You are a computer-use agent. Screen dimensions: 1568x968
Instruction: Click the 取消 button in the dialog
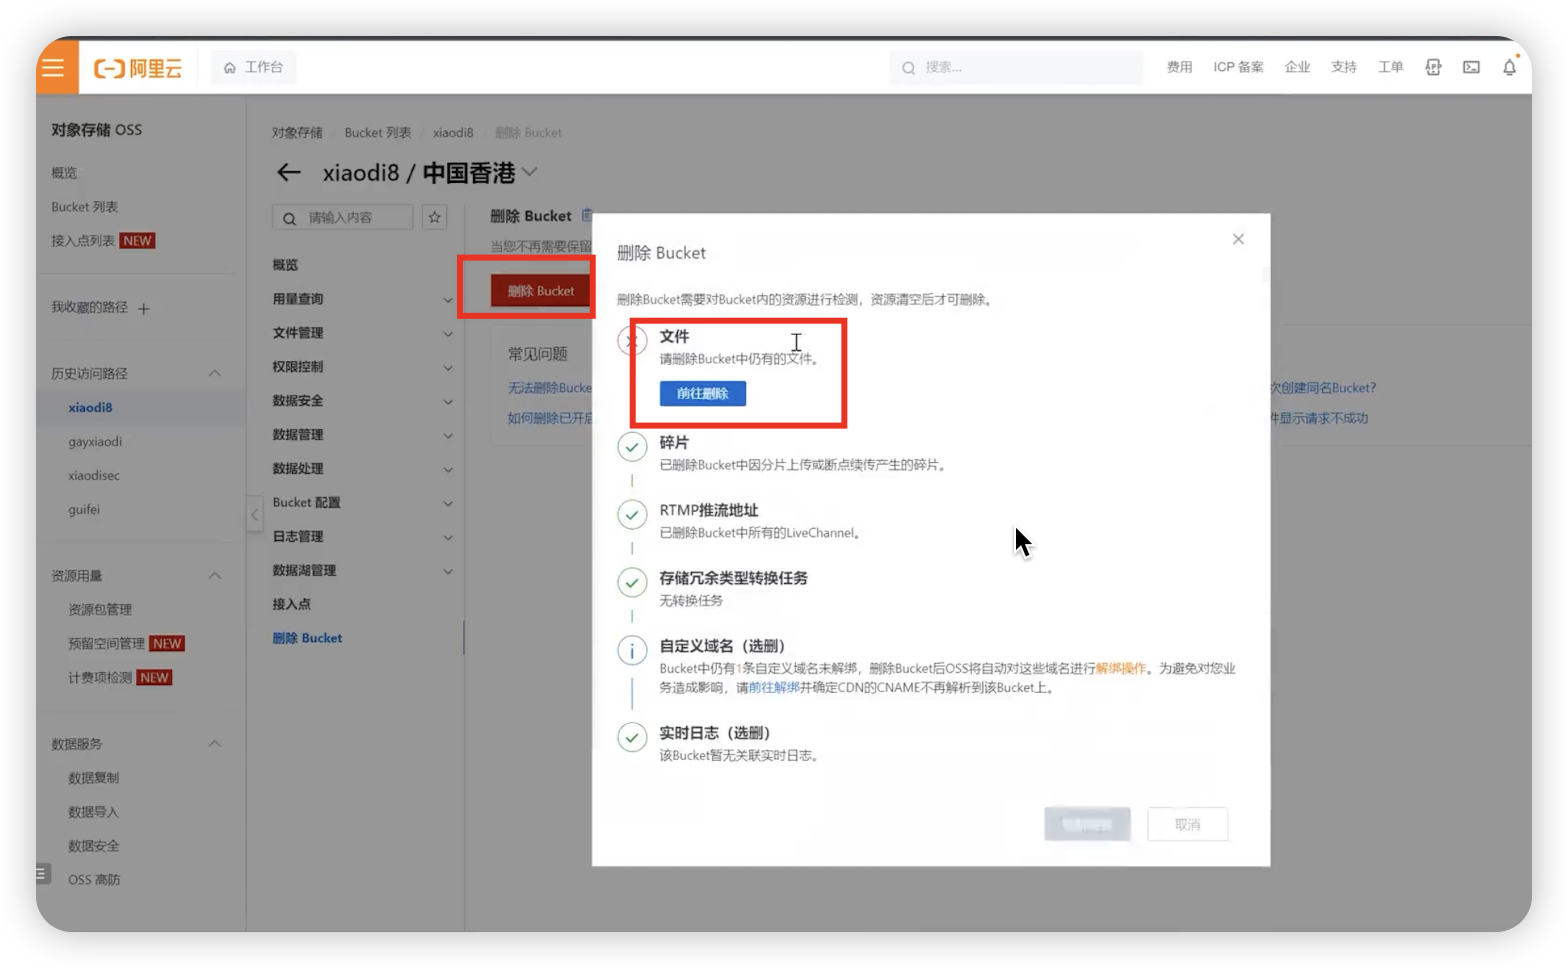point(1187,825)
